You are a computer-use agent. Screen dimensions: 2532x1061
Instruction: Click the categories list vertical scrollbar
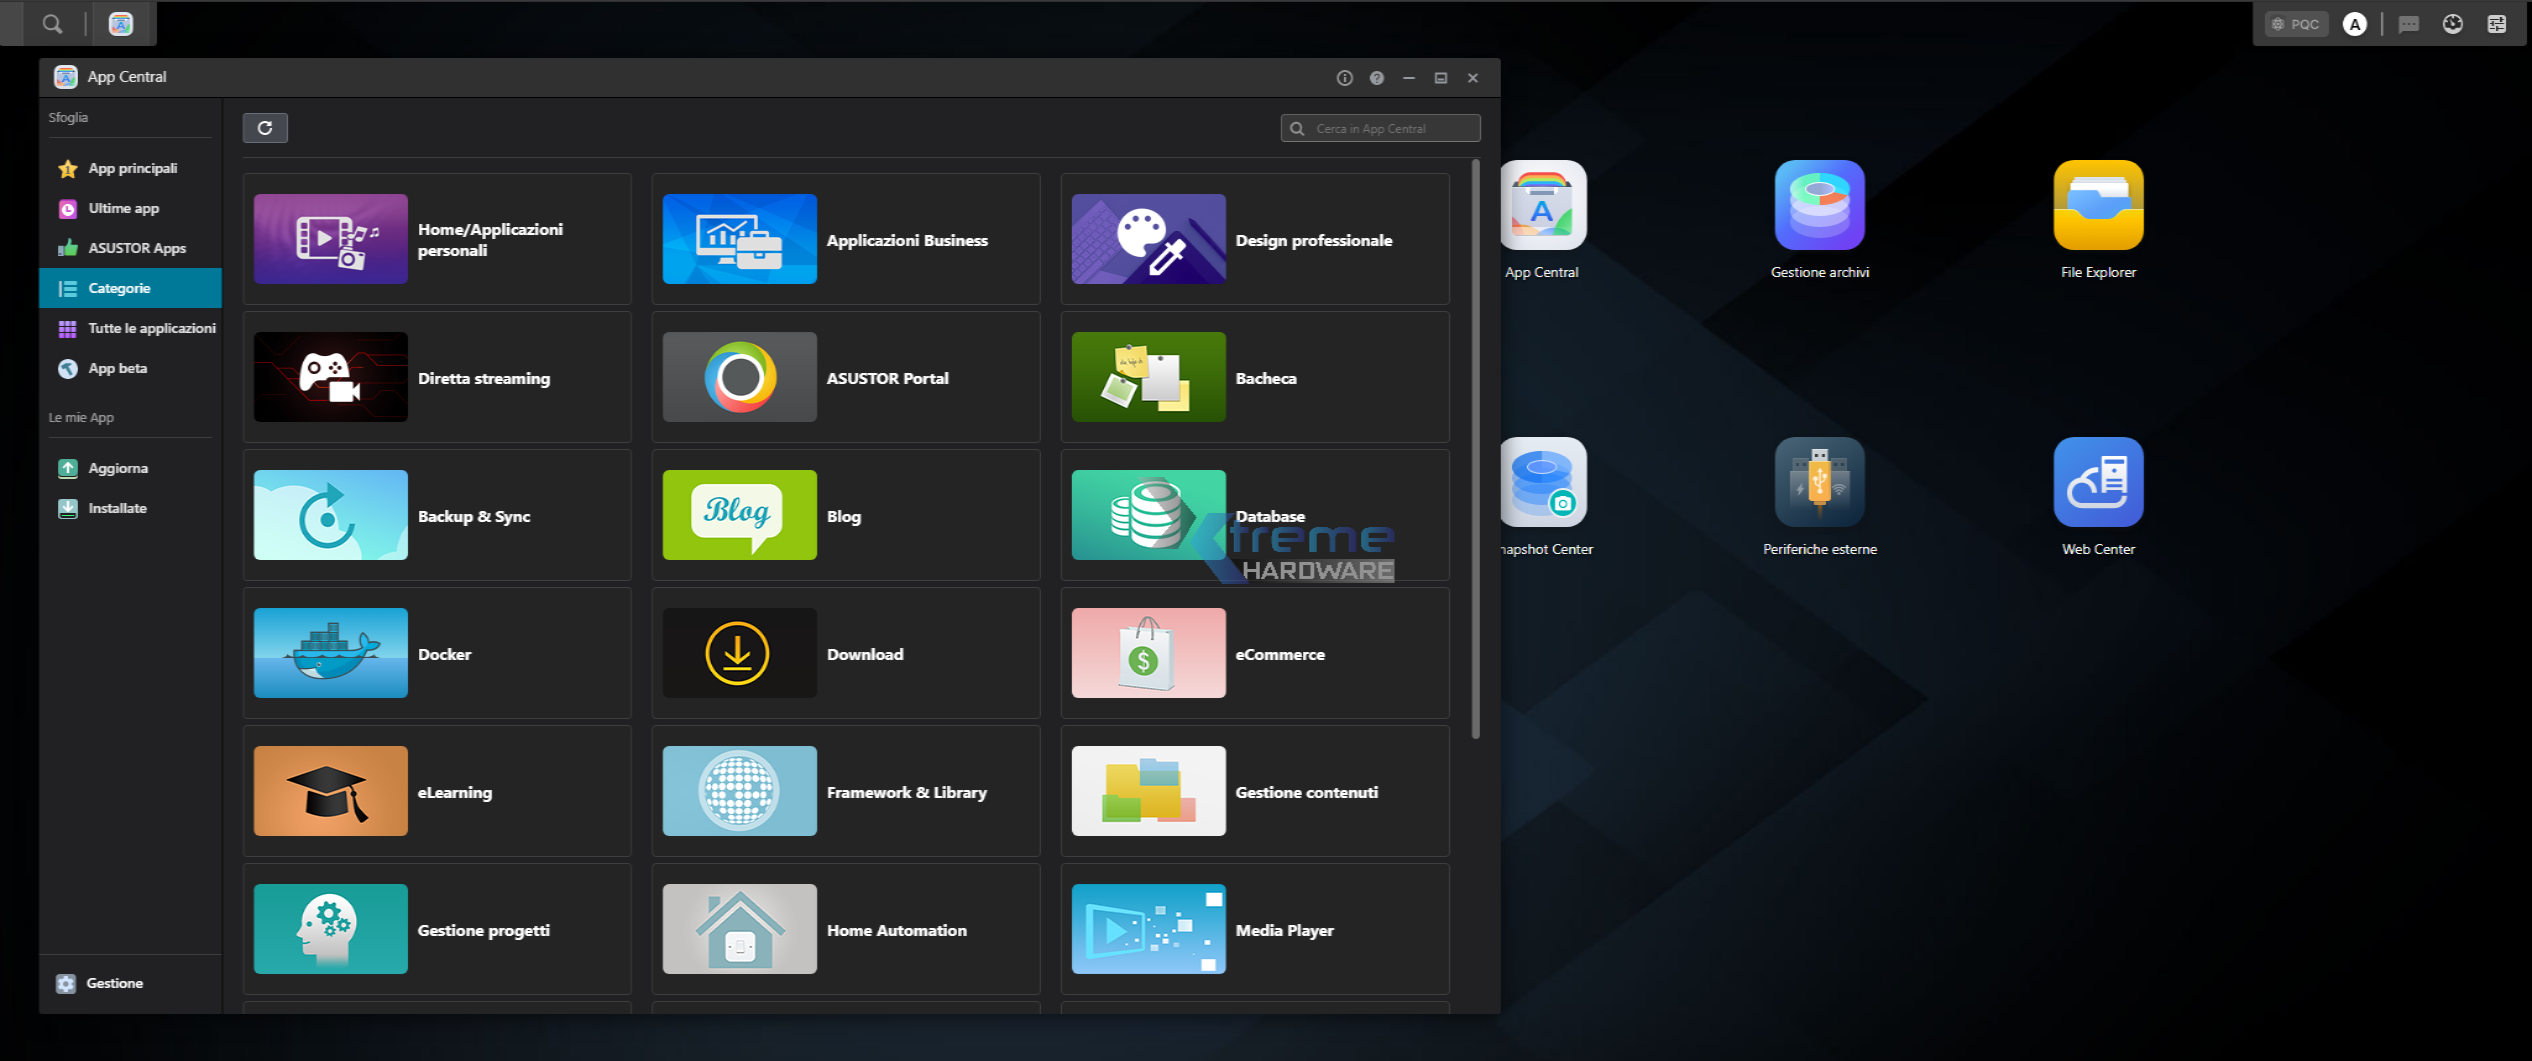tap(1475, 449)
